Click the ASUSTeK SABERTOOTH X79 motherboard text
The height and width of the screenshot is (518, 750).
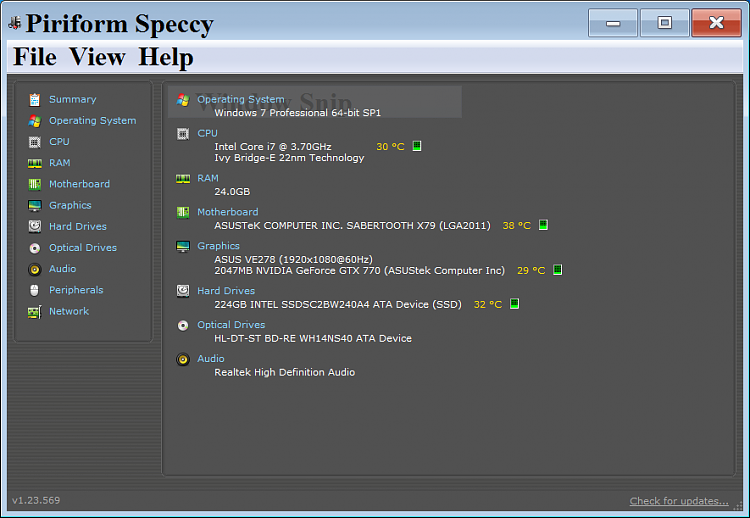353,226
